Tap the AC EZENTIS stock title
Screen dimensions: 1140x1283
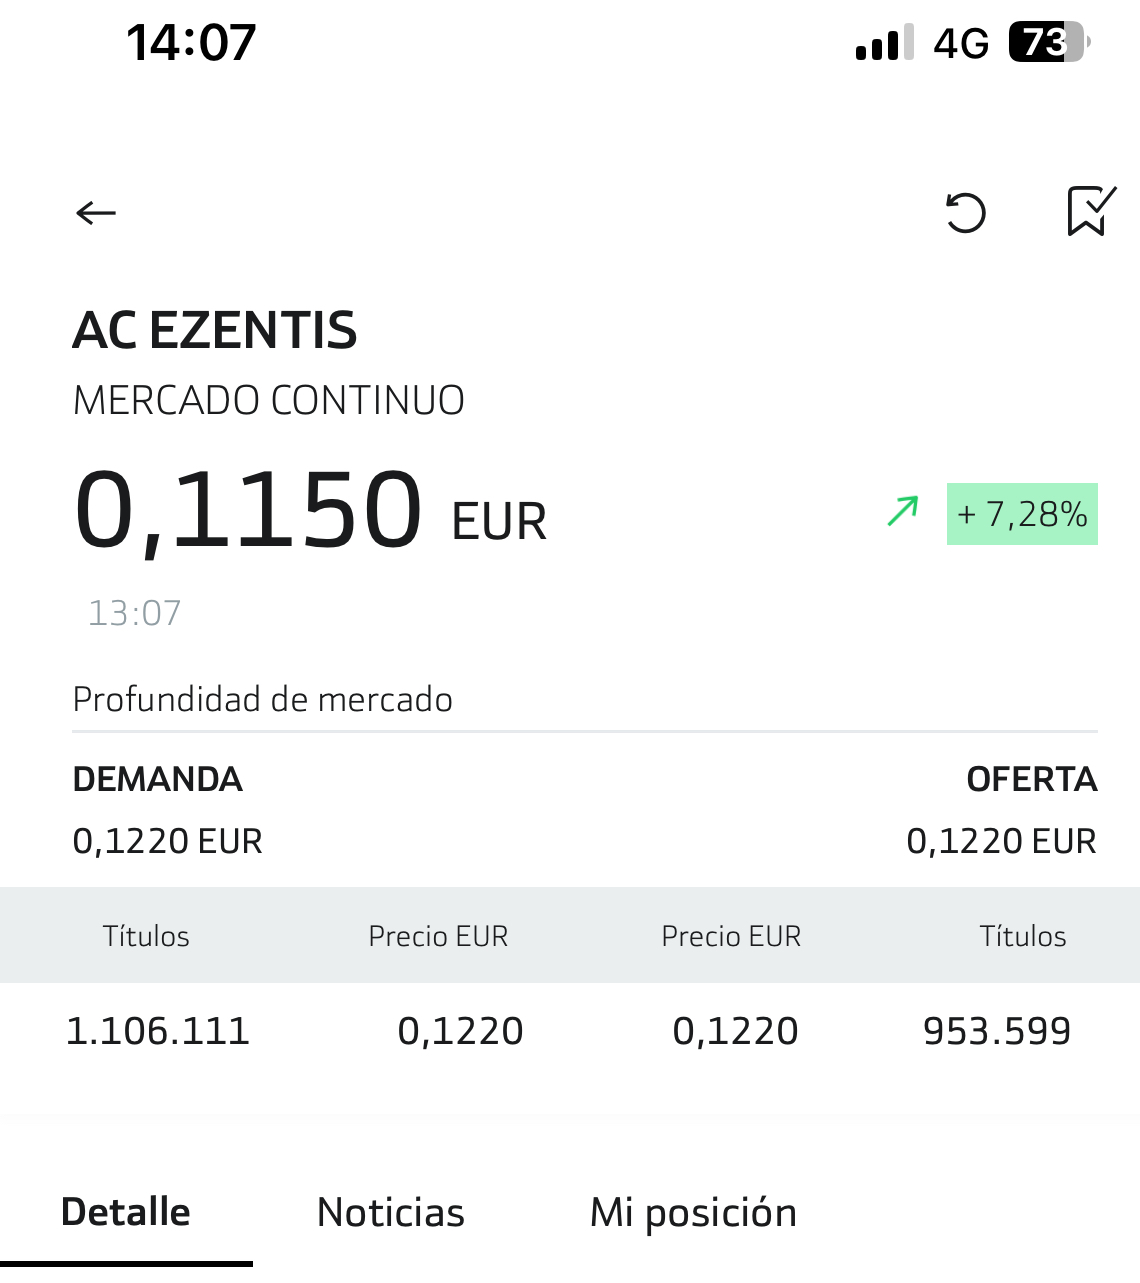215,331
